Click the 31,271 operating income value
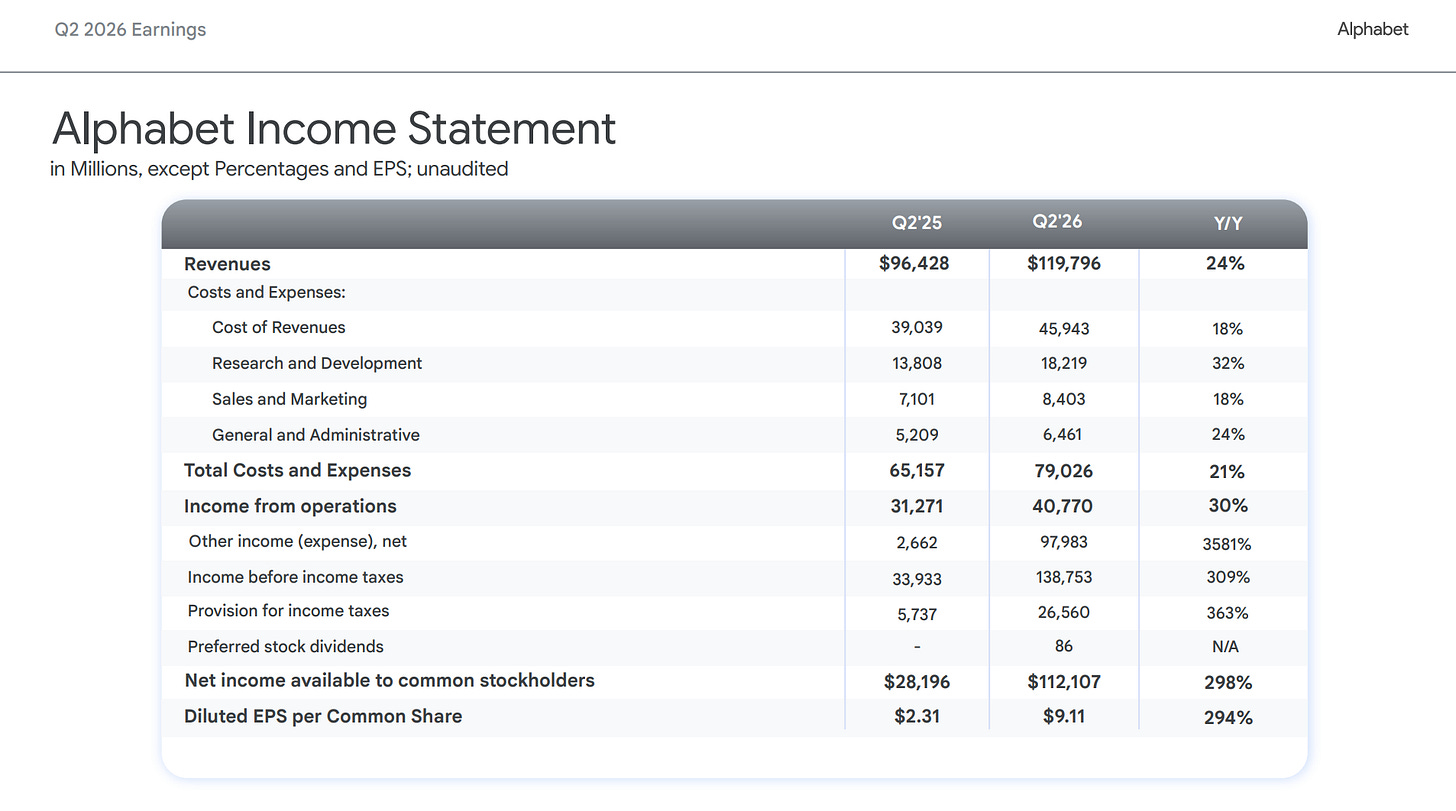The height and width of the screenshot is (811, 1456). [x=917, y=507]
